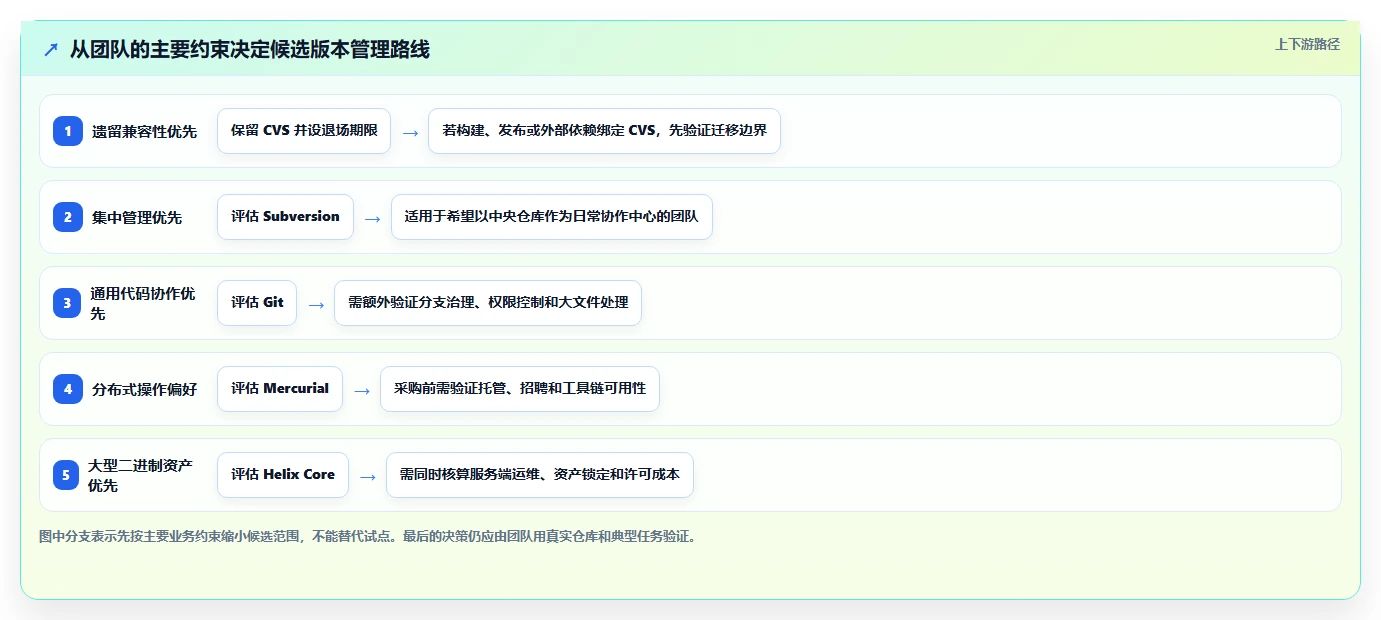Click the 需同时核算服务端运维 outcome box
1381x620 pixels.
539,475
